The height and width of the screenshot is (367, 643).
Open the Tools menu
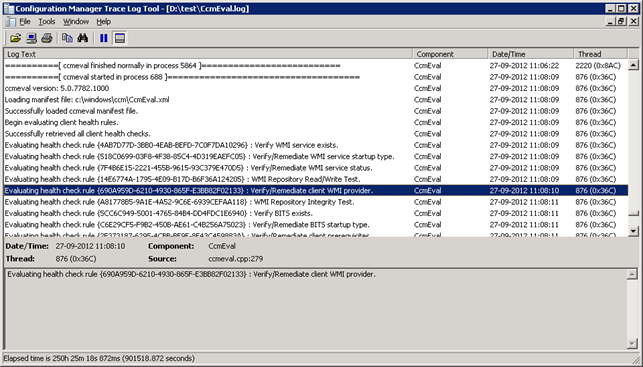point(47,22)
